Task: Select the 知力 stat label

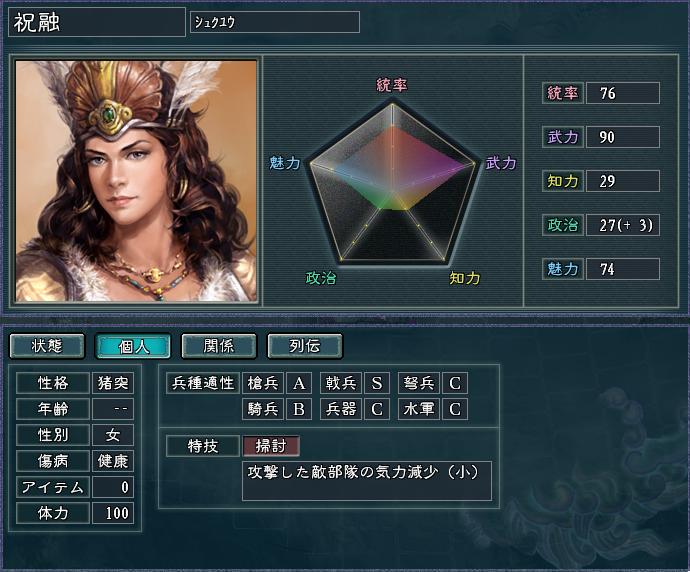Action: click(563, 181)
